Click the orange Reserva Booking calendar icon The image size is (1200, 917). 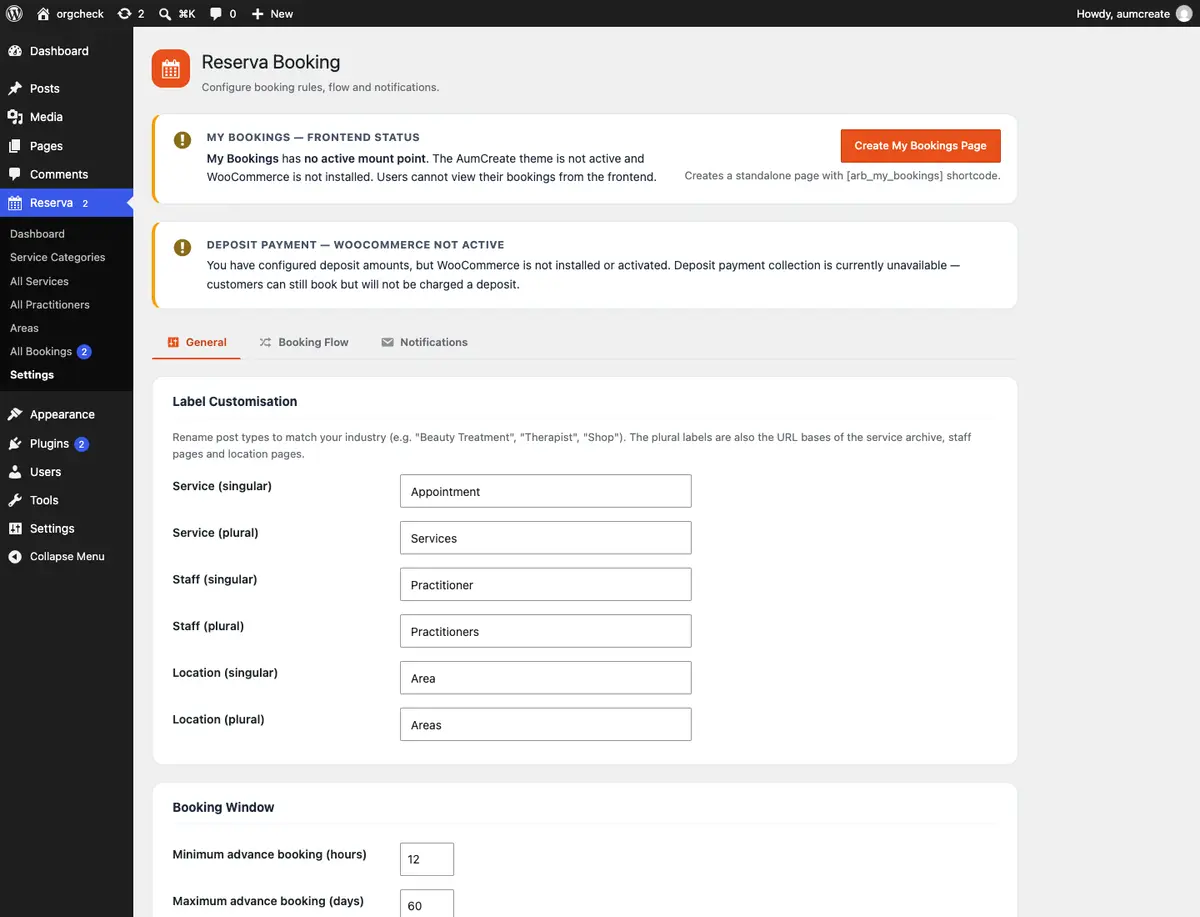click(x=170, y=69)
